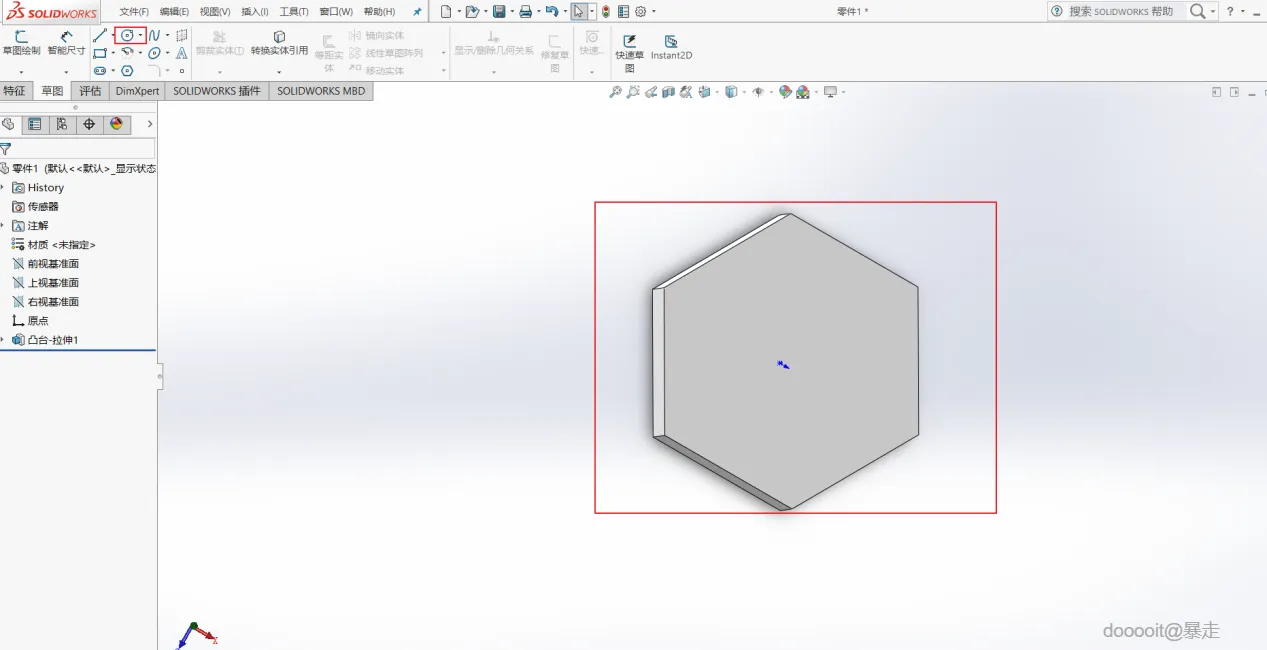Click the Edit Appearance color sphere icon

tap(785, 92)
